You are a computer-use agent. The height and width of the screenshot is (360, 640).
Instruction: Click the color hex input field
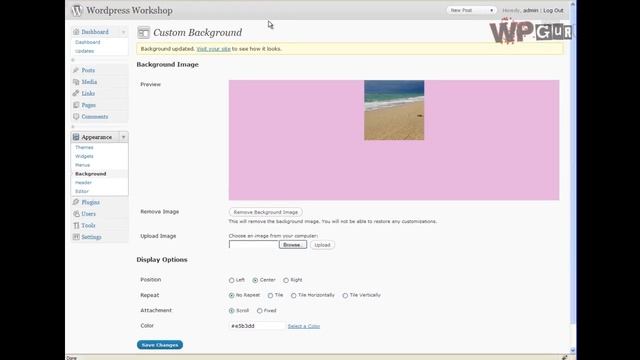pos(257,326)
